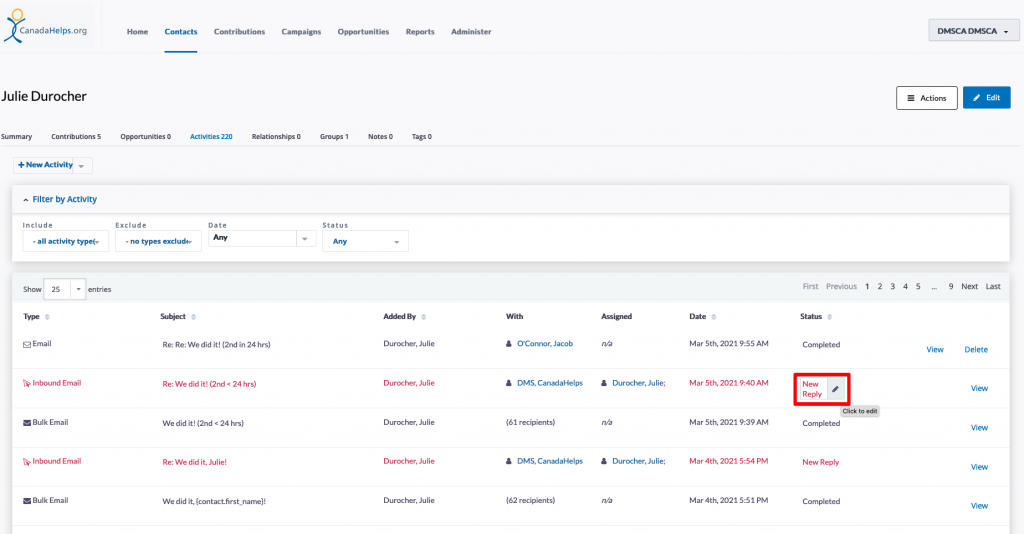
Task: Go to page 2 of activities
Action: tap(880, 287)
